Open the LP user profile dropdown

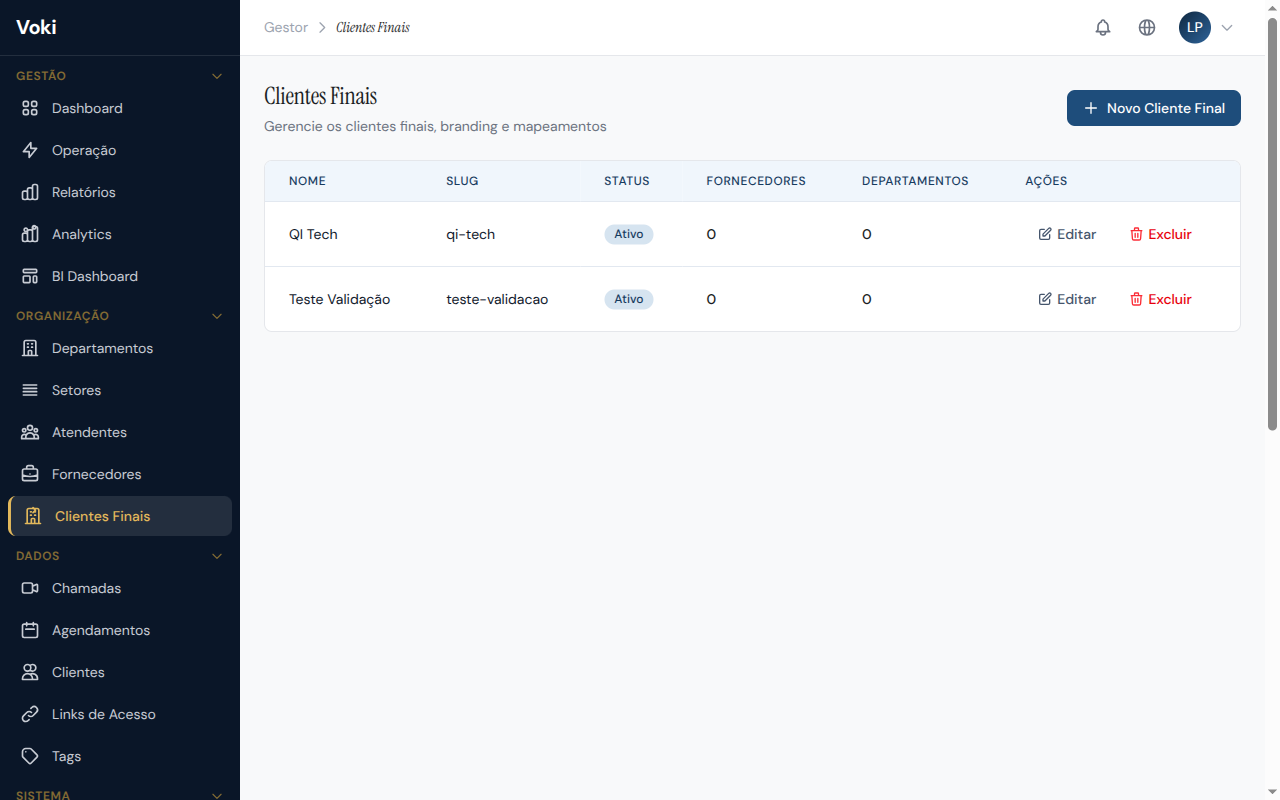click(1206, 28)
